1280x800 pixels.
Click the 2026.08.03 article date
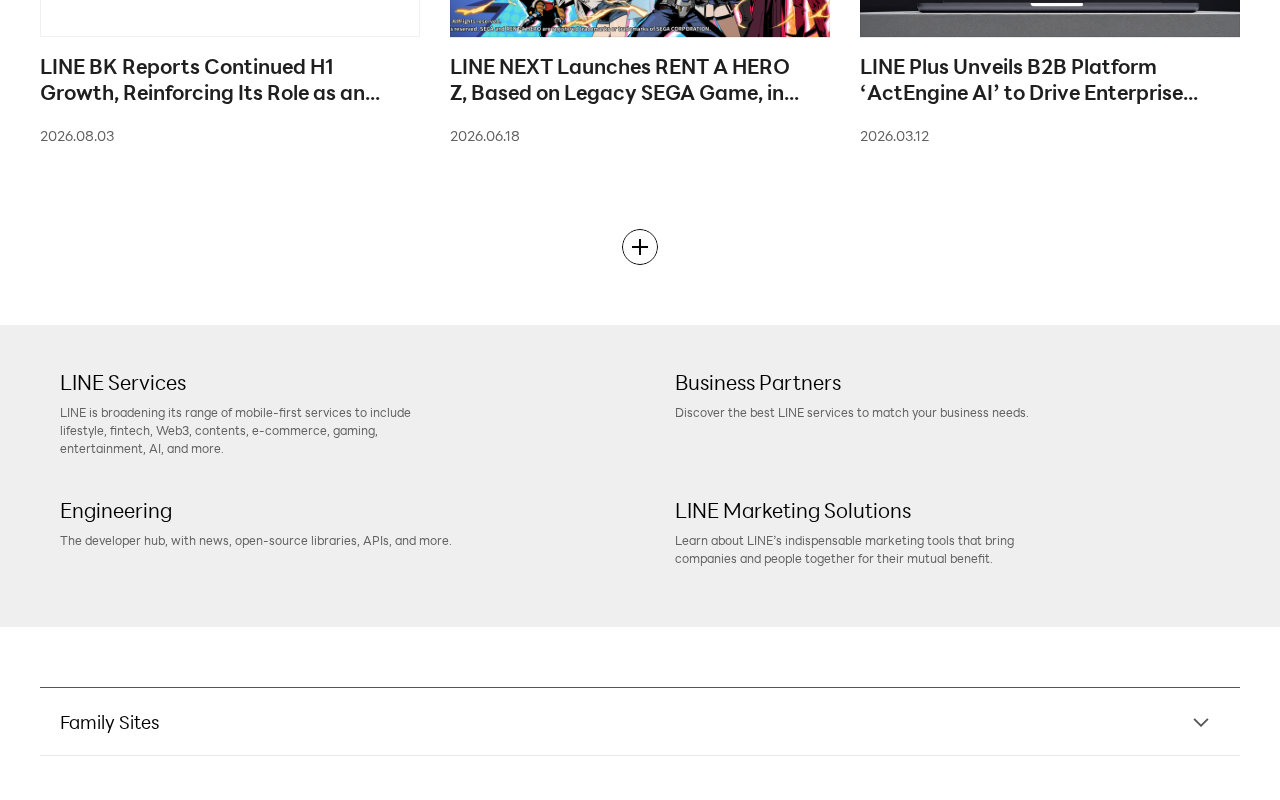[77, 136]
